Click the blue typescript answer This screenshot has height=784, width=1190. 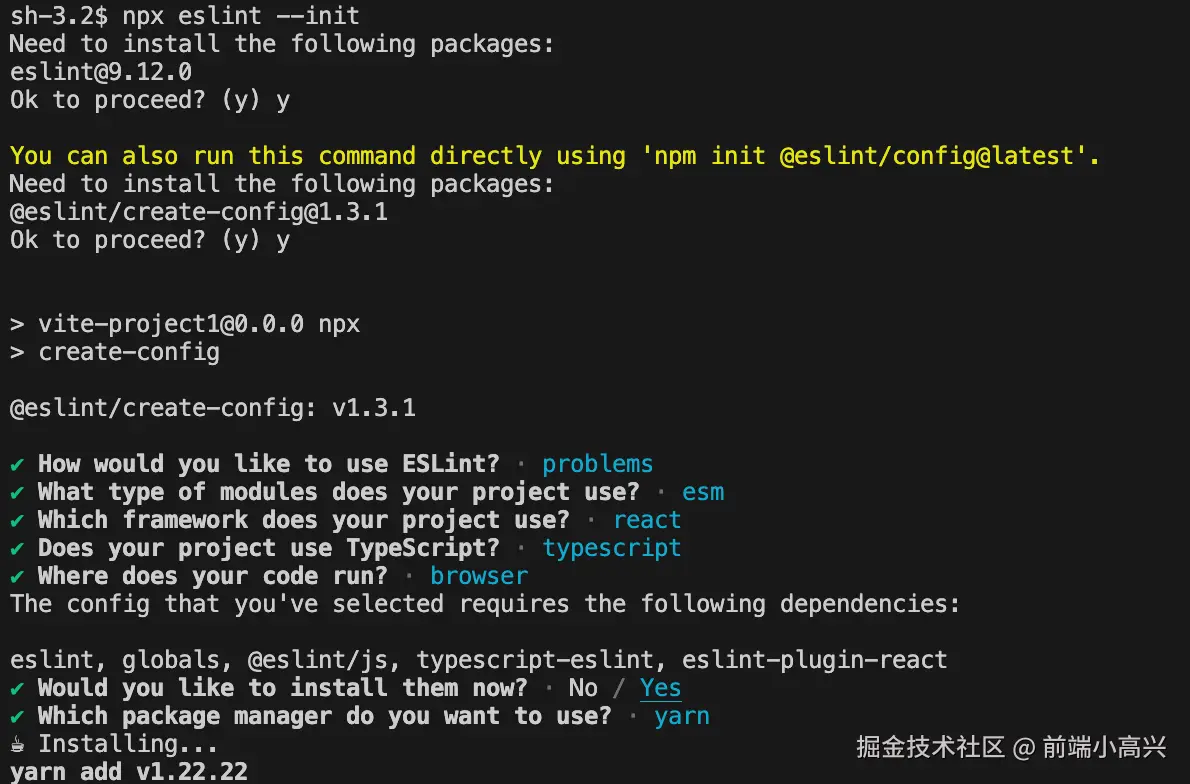click(x=611, y=548)
